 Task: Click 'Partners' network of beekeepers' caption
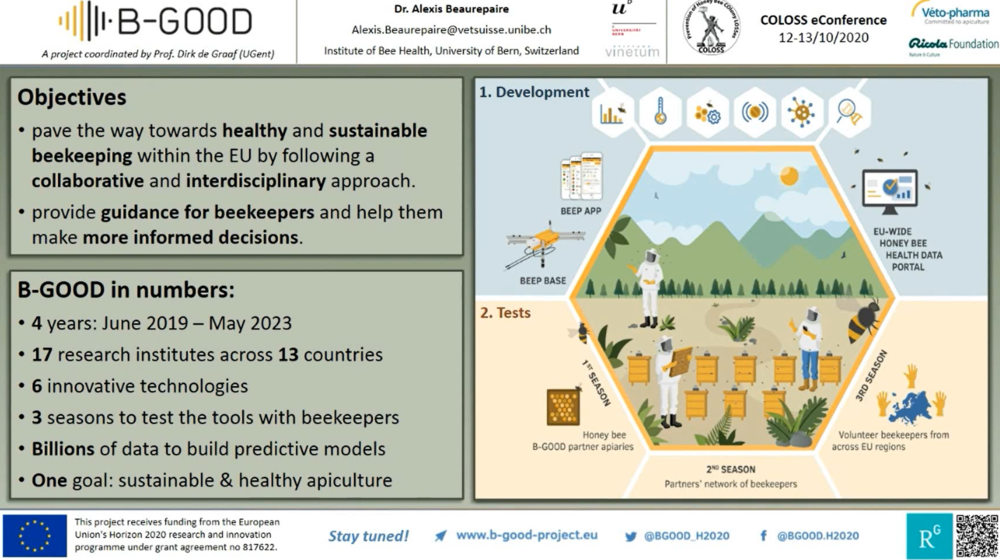(x=731, y=483)
